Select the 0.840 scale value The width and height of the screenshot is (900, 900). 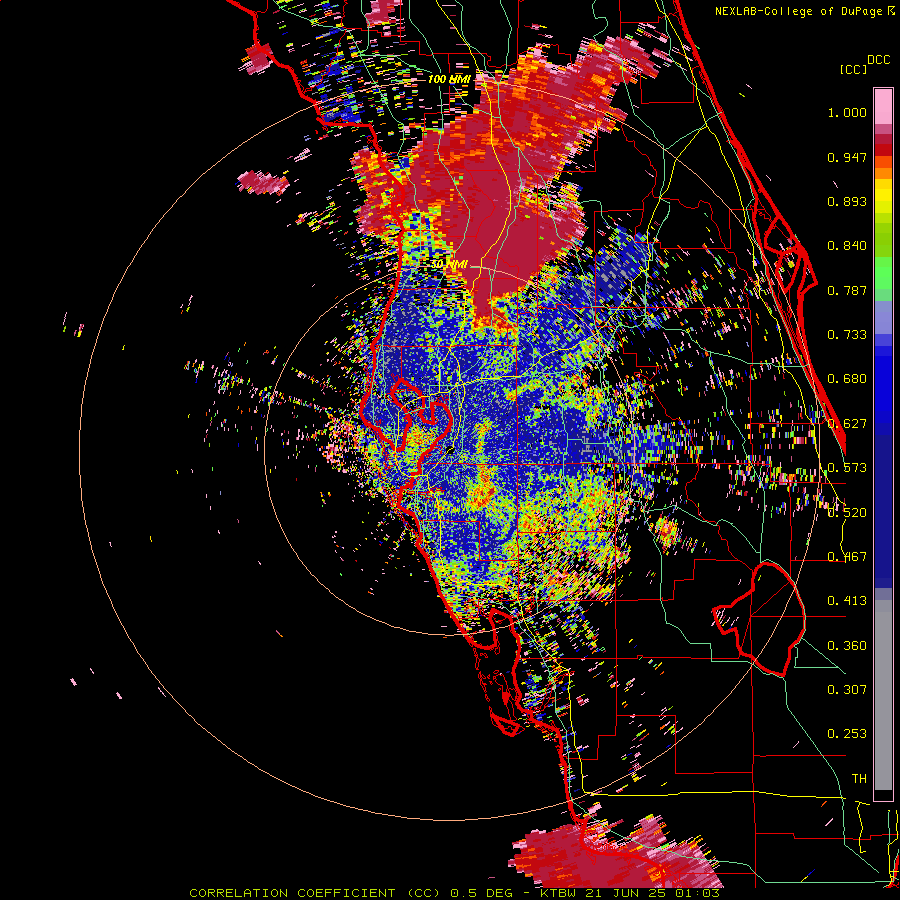click(x=847, y=246)
